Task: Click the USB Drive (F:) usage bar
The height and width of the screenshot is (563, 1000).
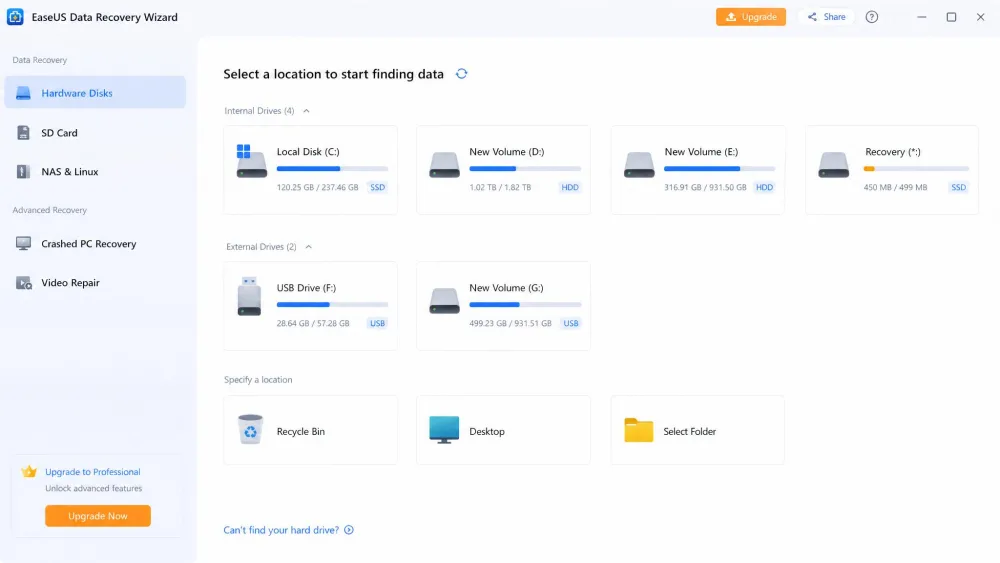Action: coord(332,305)
